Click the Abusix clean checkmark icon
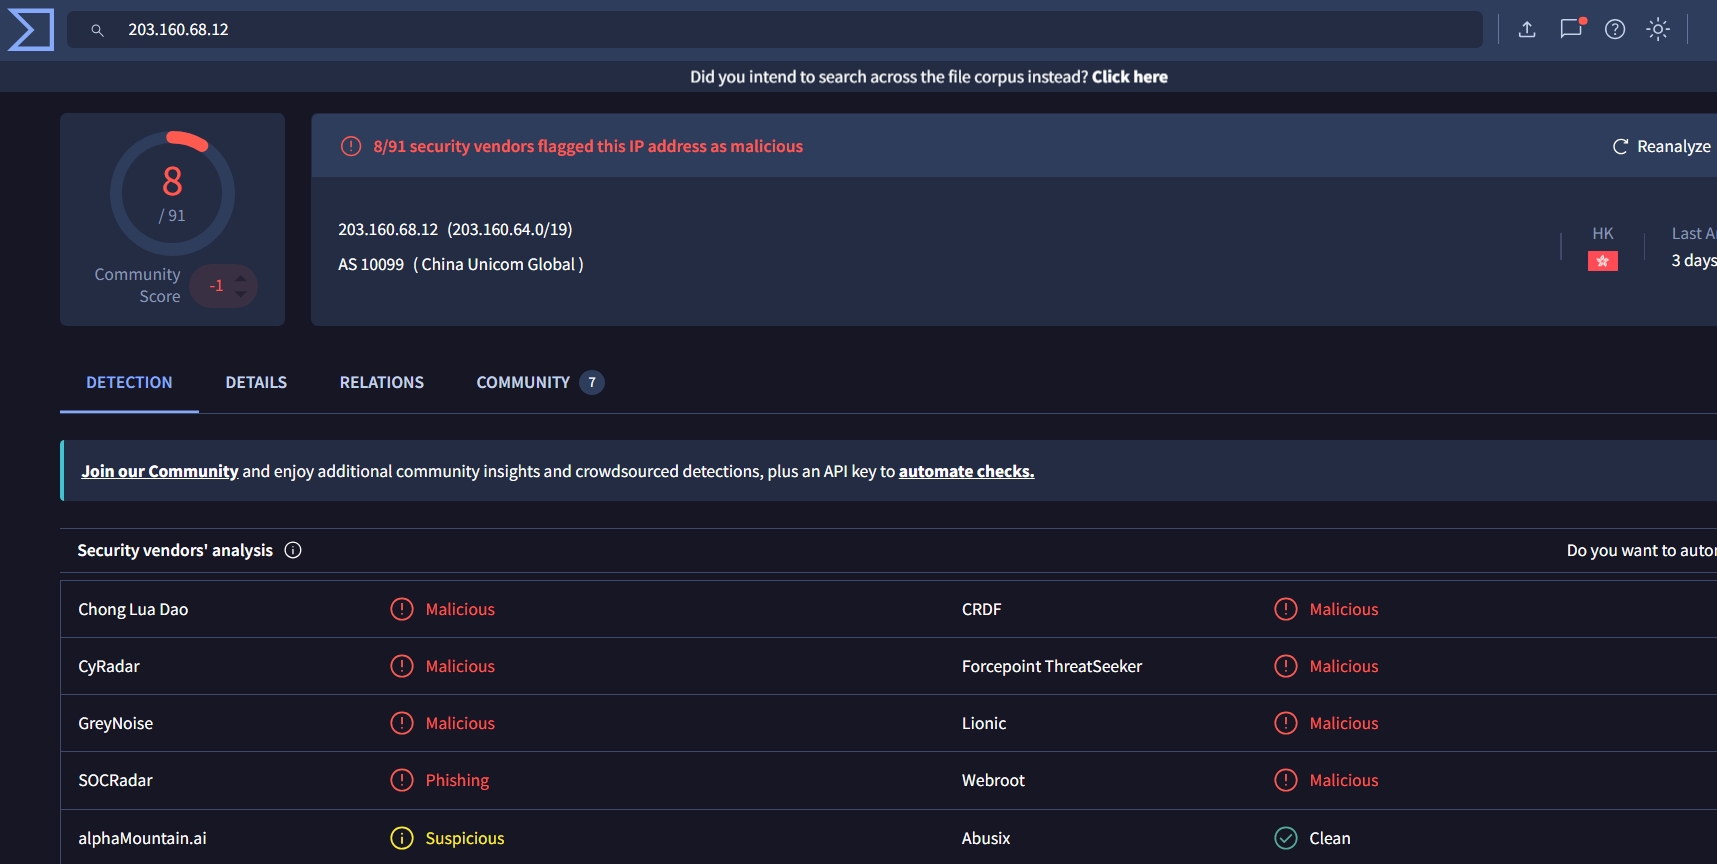 (1286, 838)
